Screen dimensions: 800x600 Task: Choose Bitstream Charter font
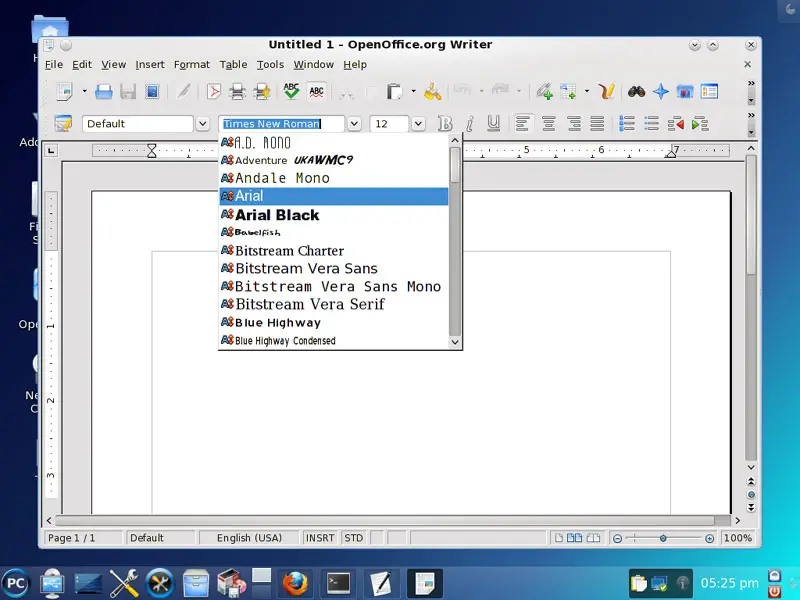point(334,251)
